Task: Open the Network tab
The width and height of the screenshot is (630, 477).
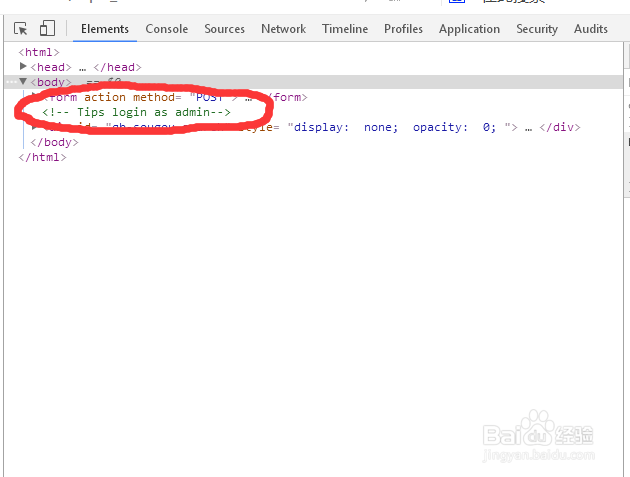Action: (x=283, y=29)
